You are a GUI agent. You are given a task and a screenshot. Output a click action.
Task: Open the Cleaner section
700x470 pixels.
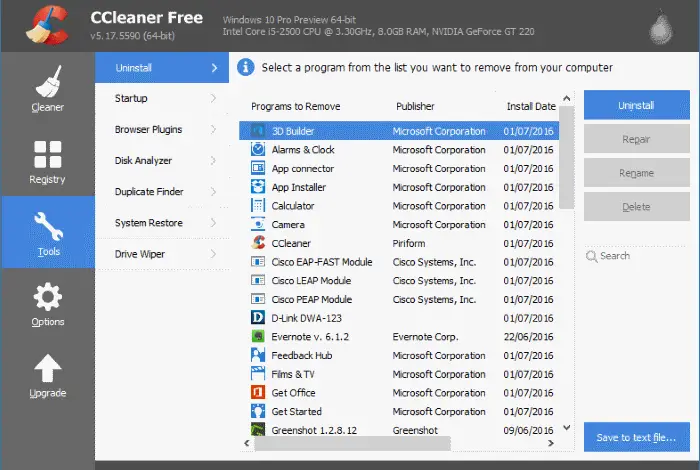tap(47, 88)
